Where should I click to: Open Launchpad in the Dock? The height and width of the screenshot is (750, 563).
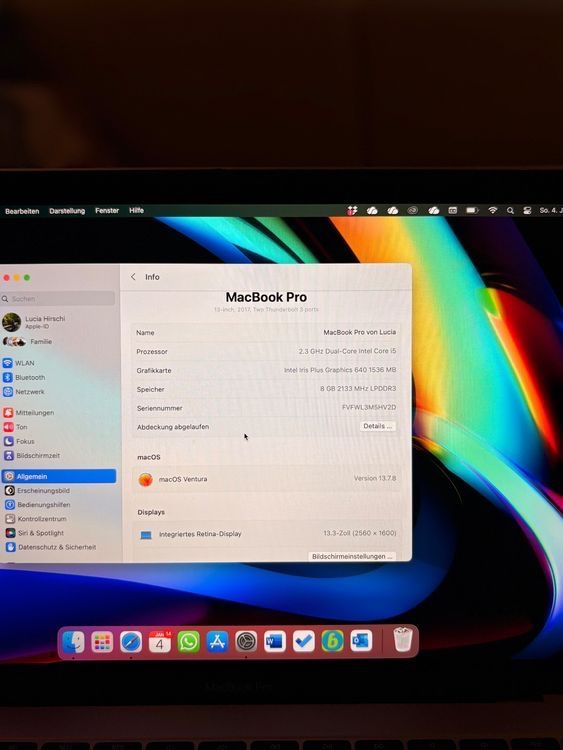pos(102,641)
